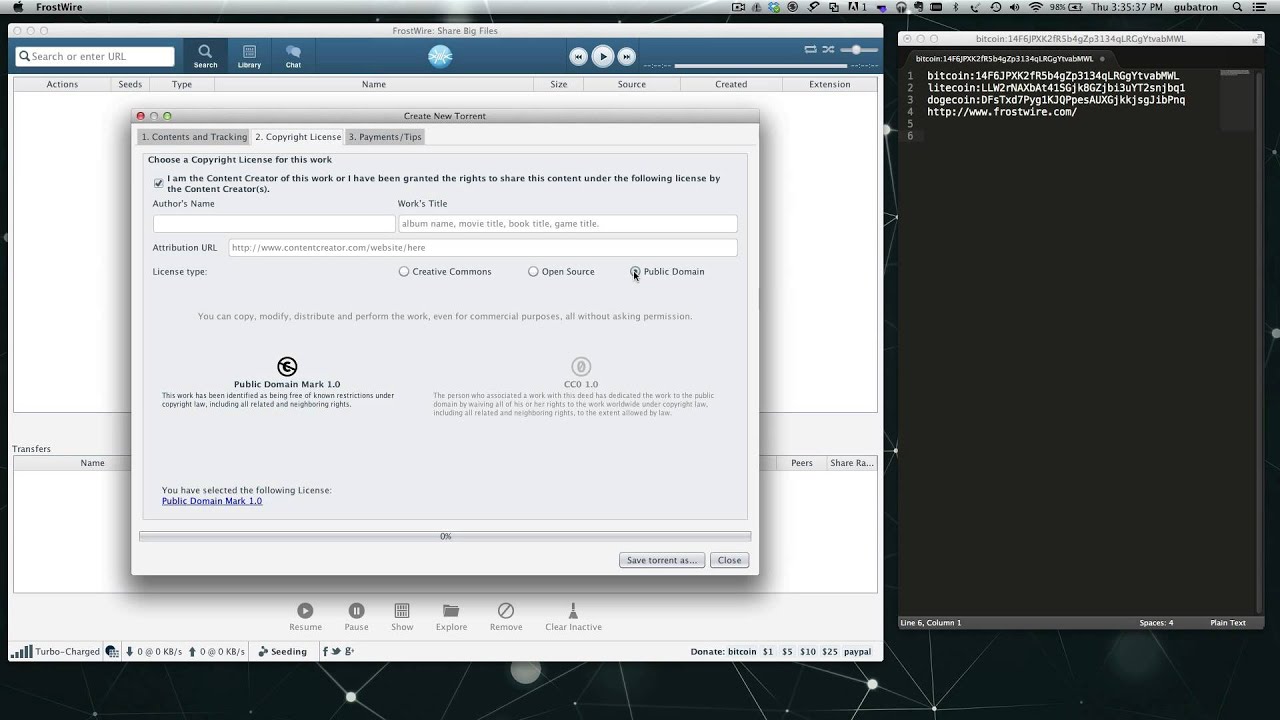Open the FrostWire menu in menu bar
This screenshot has width=1280, height=720.
coord(59,7)
